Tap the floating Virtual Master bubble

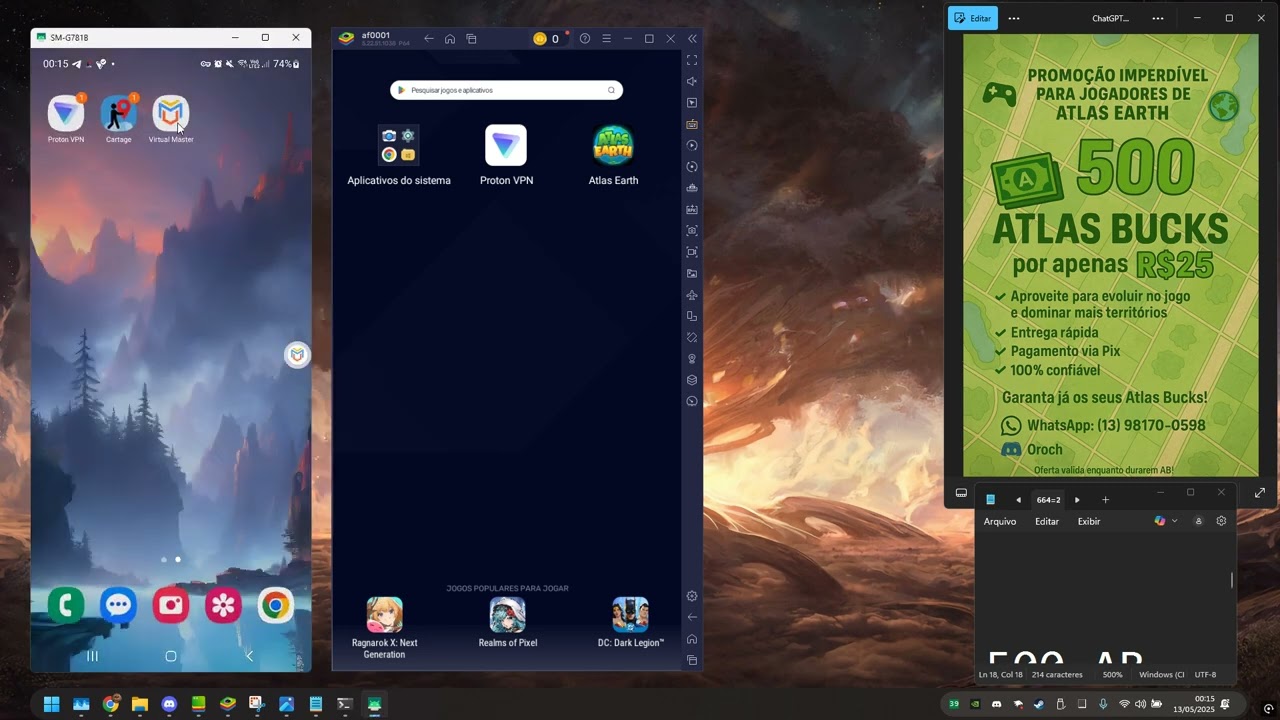297,354
